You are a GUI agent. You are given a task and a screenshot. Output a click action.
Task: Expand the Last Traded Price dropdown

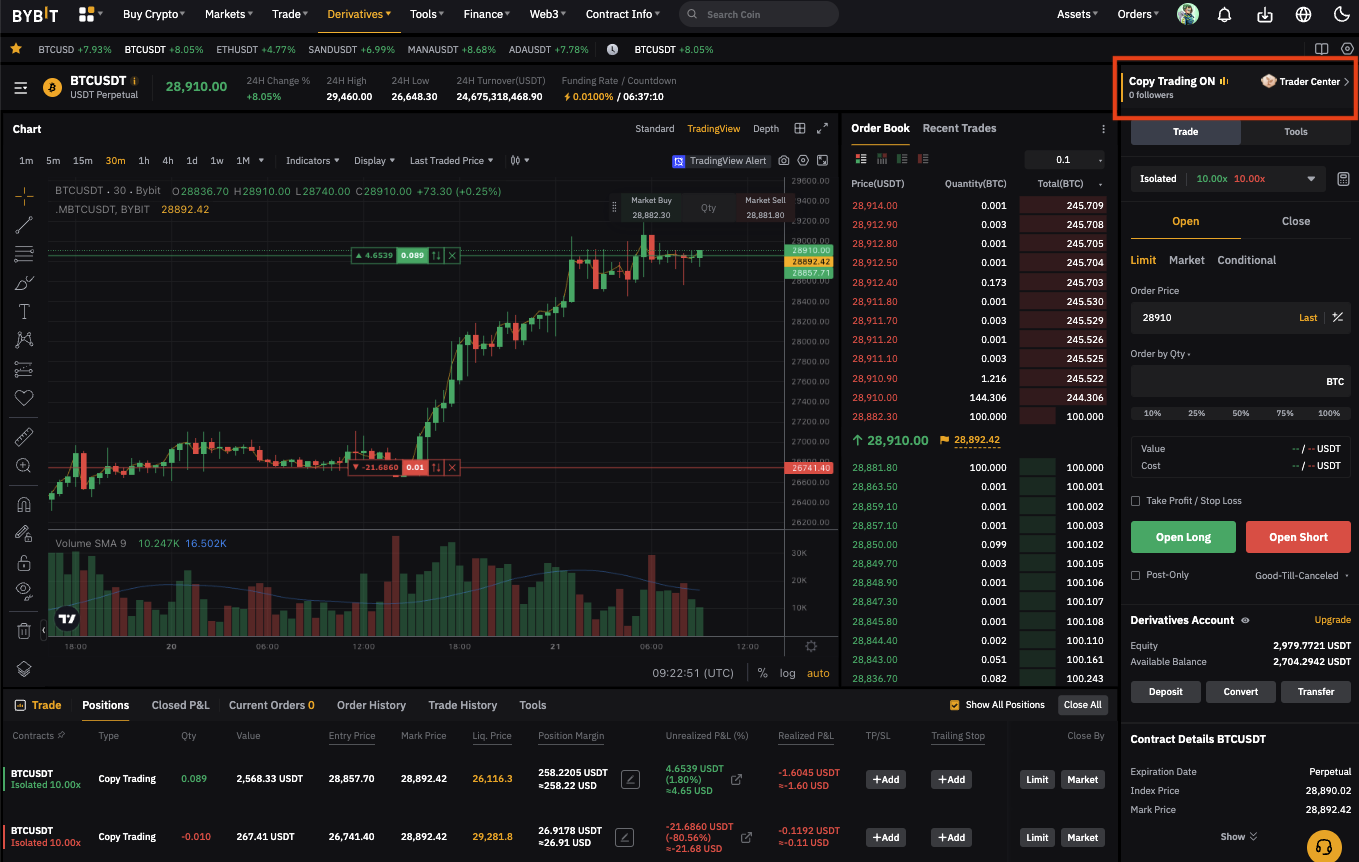453,160
